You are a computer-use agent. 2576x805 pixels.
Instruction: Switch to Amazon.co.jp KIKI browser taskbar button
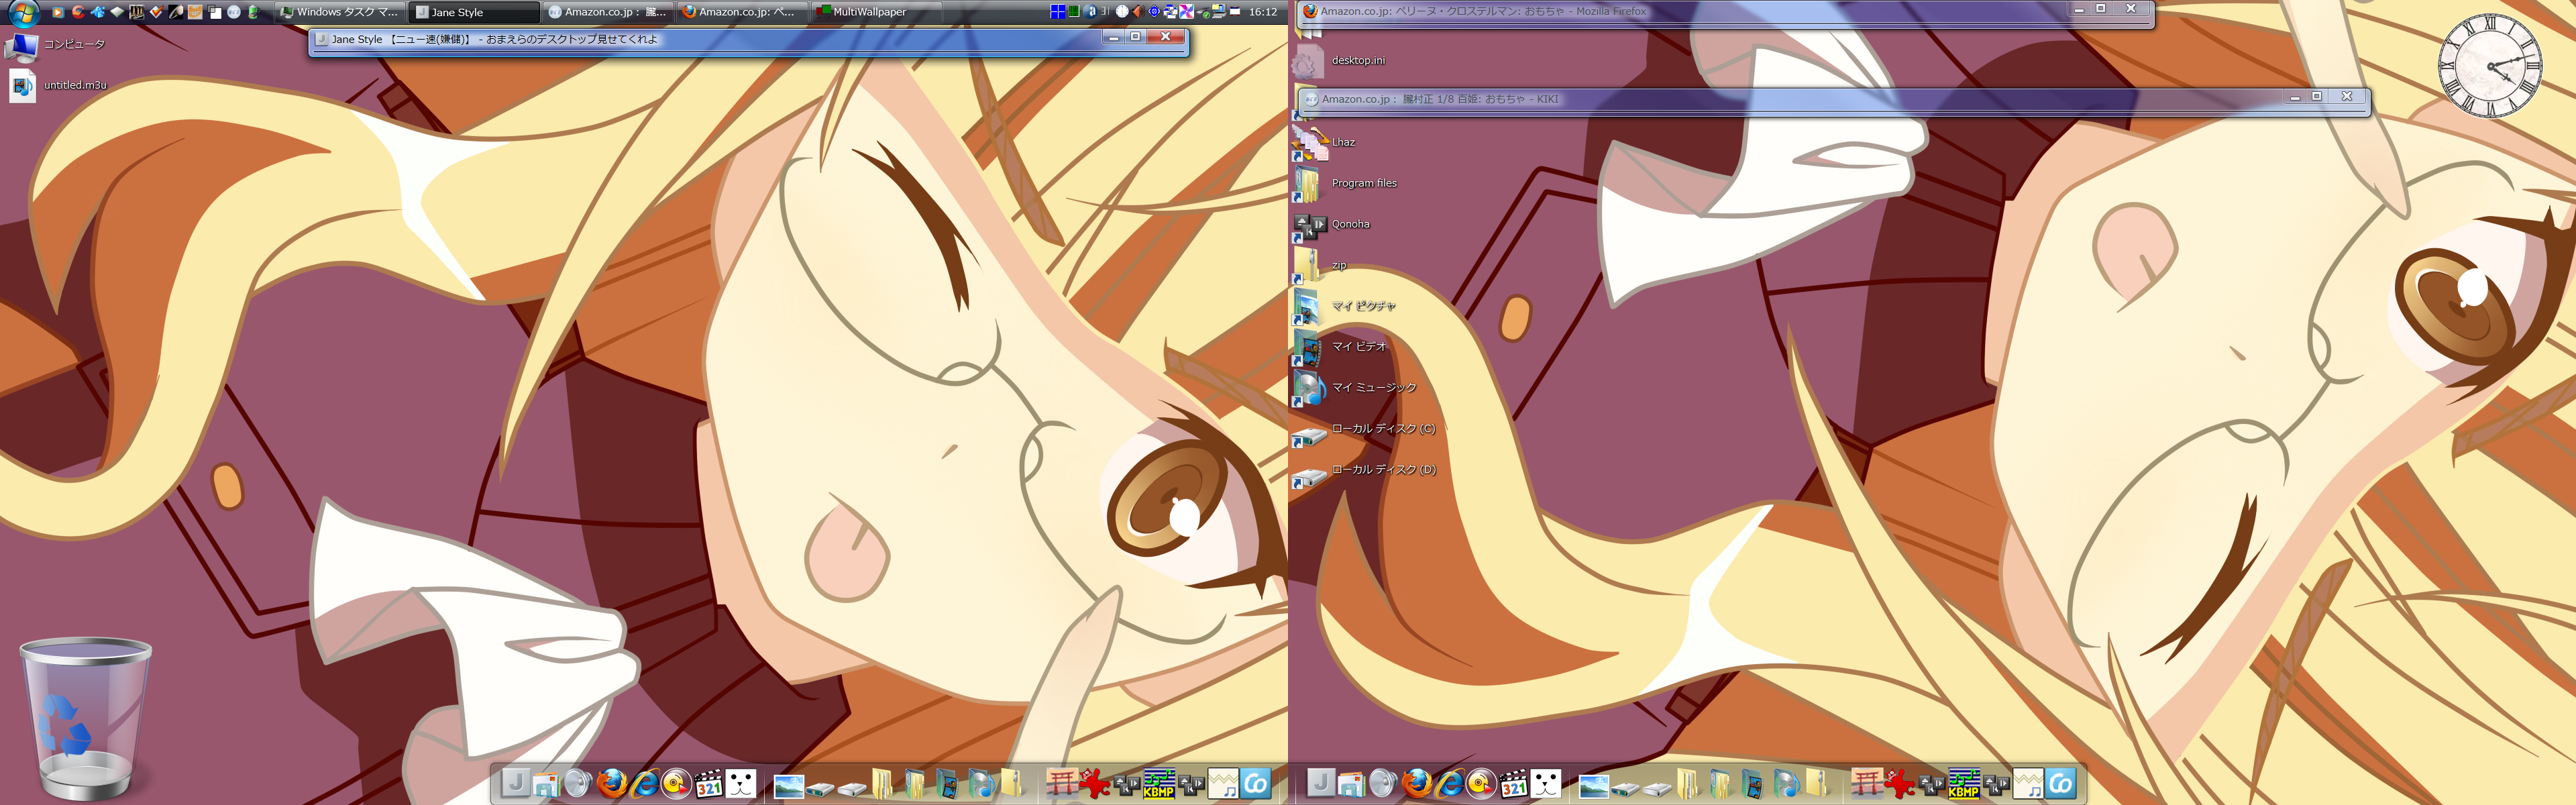607,12
